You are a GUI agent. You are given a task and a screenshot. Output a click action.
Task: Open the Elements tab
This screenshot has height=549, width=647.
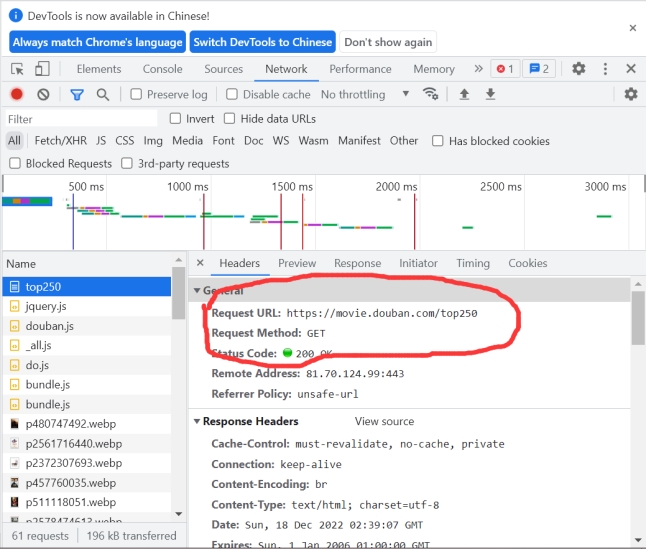[99, 69]
